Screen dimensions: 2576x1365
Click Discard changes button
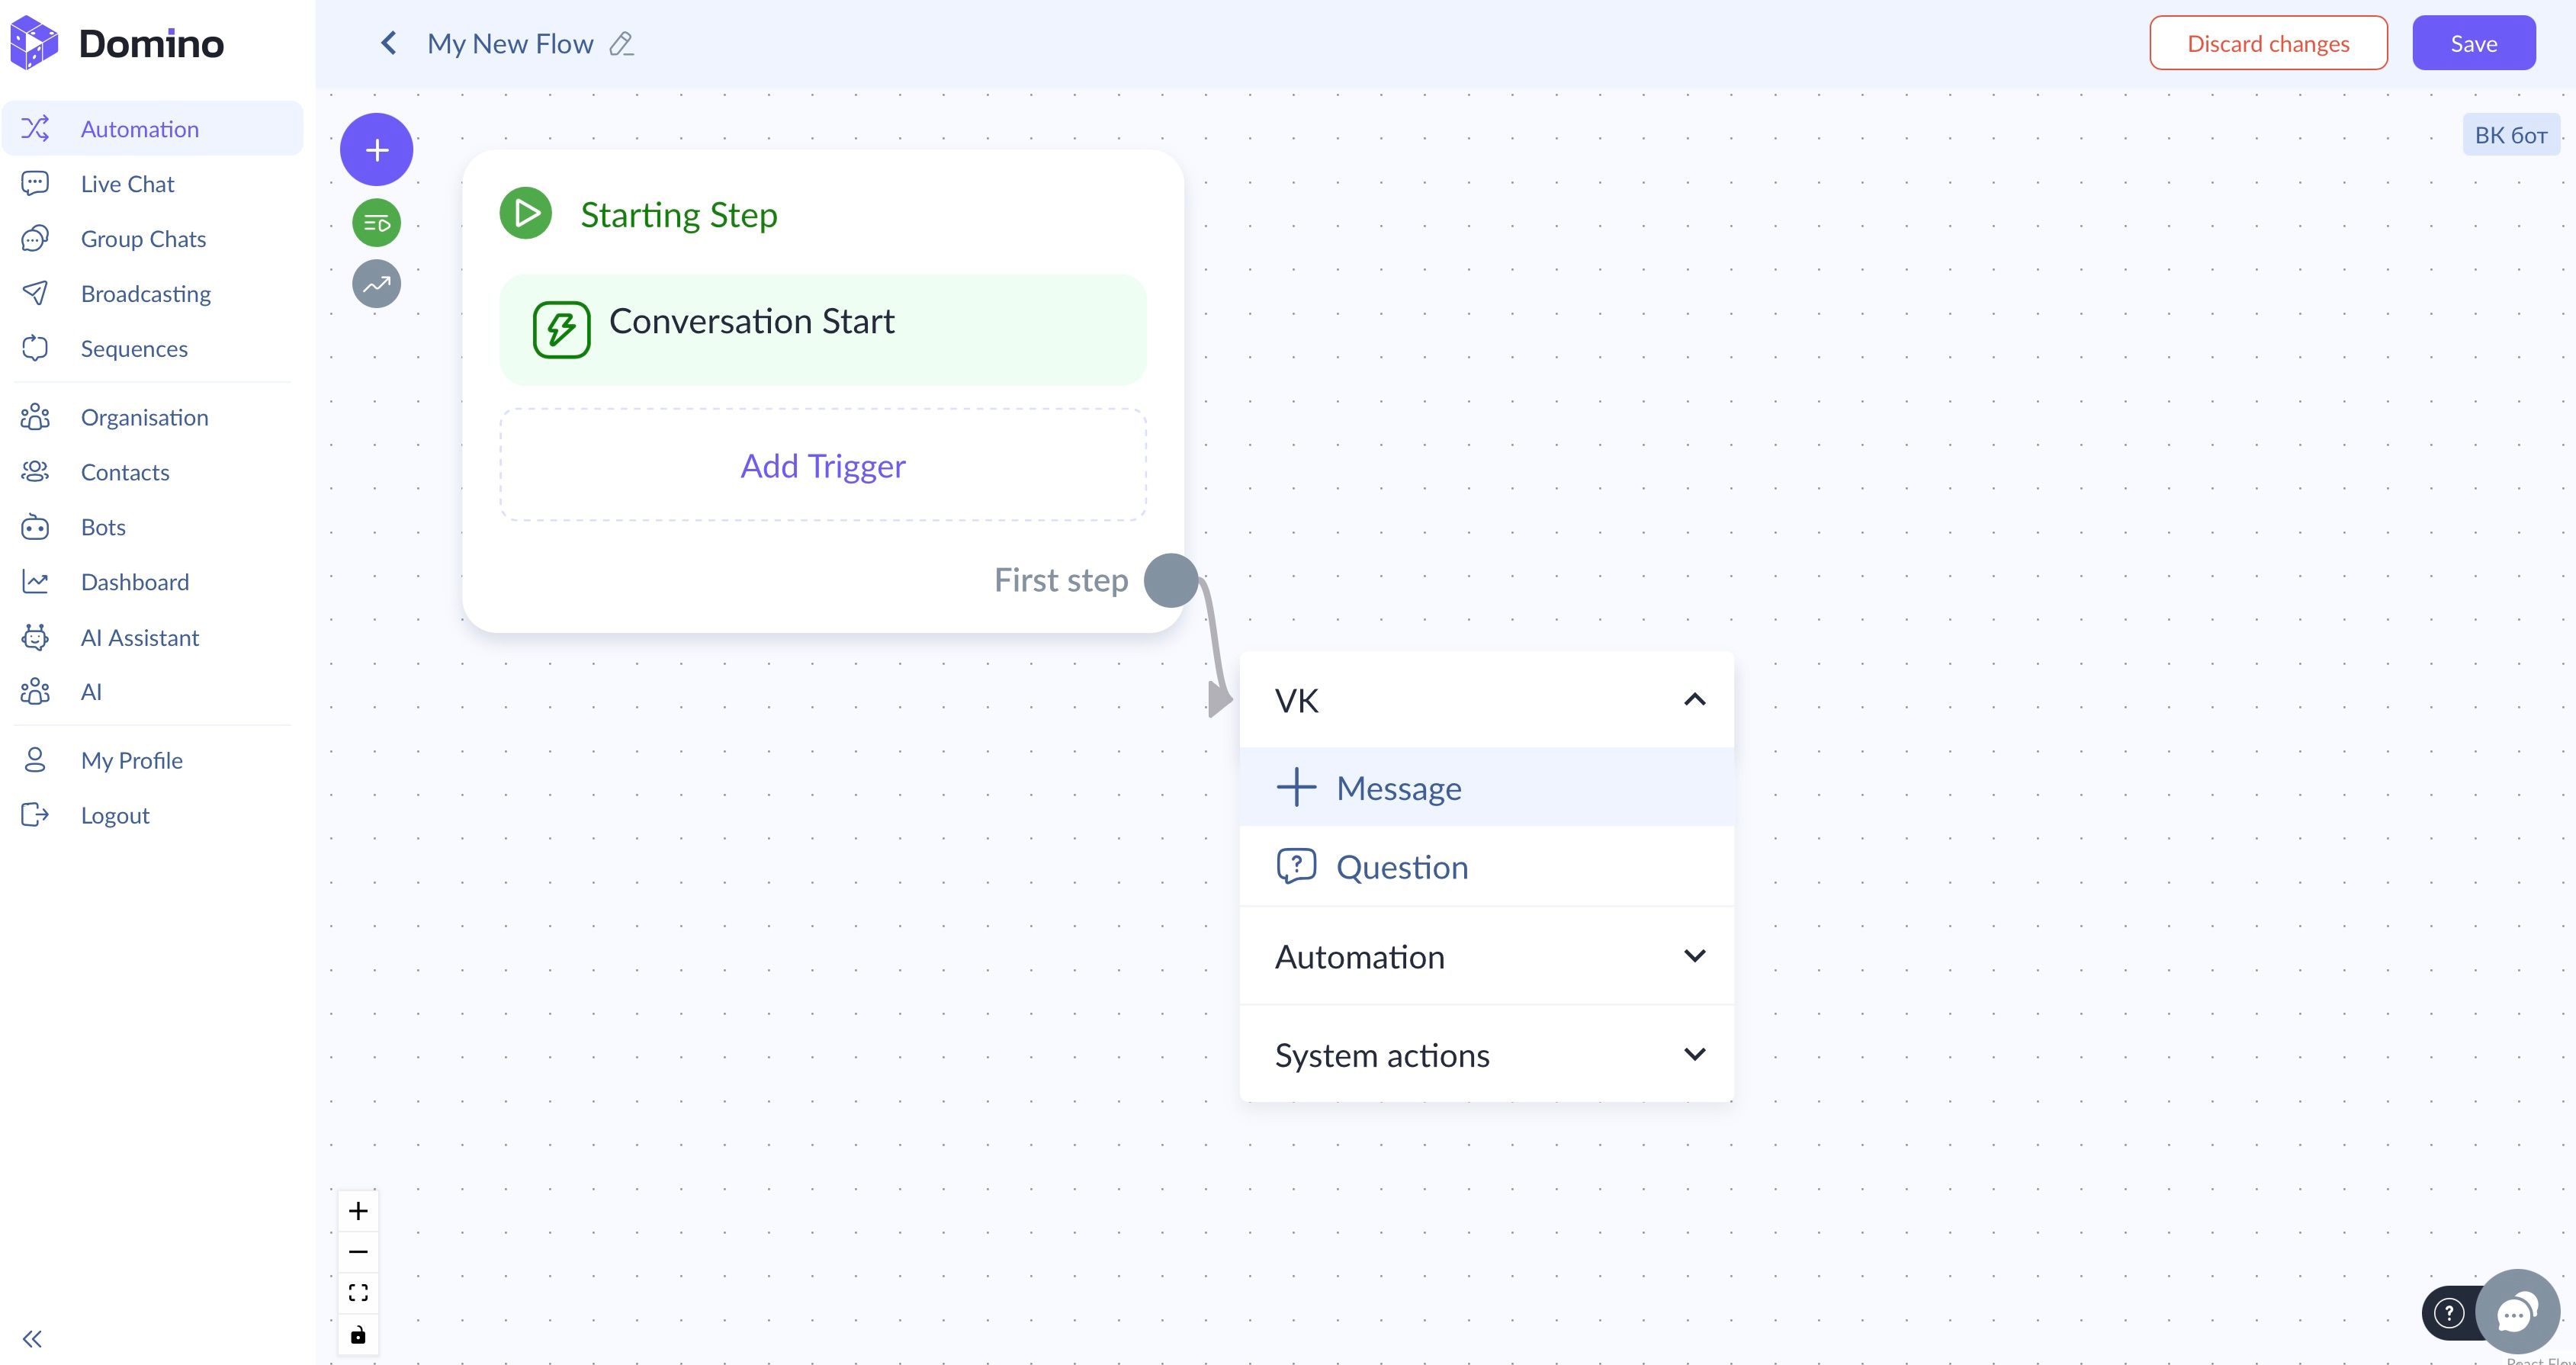point(2268,44)
